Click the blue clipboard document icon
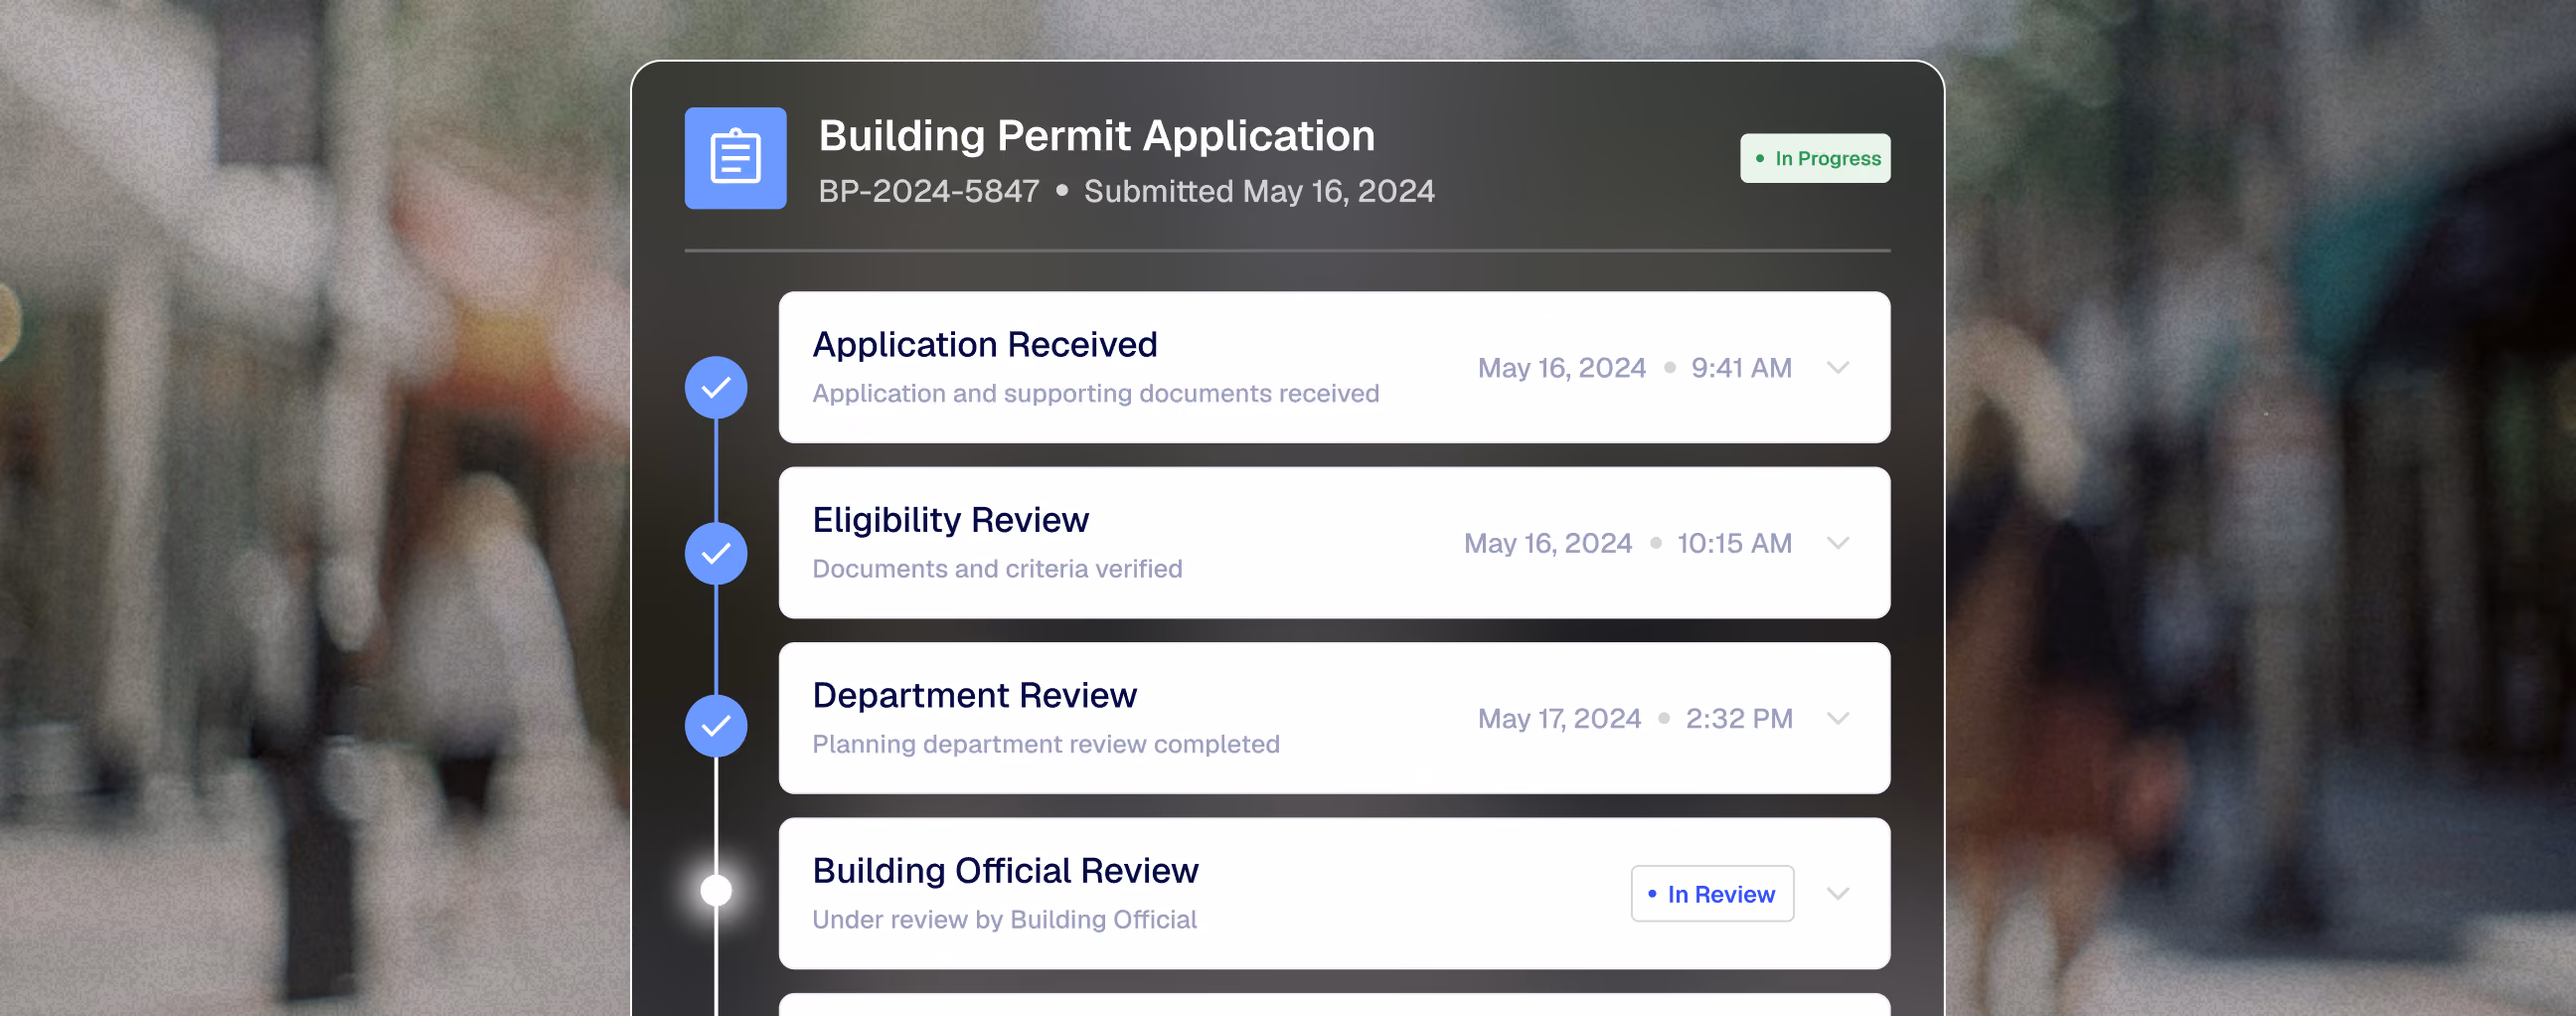 (735, 158)
